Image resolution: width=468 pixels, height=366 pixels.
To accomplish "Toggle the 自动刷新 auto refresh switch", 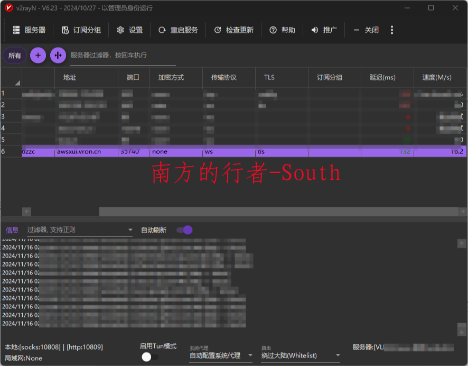I will pos(185,230).
